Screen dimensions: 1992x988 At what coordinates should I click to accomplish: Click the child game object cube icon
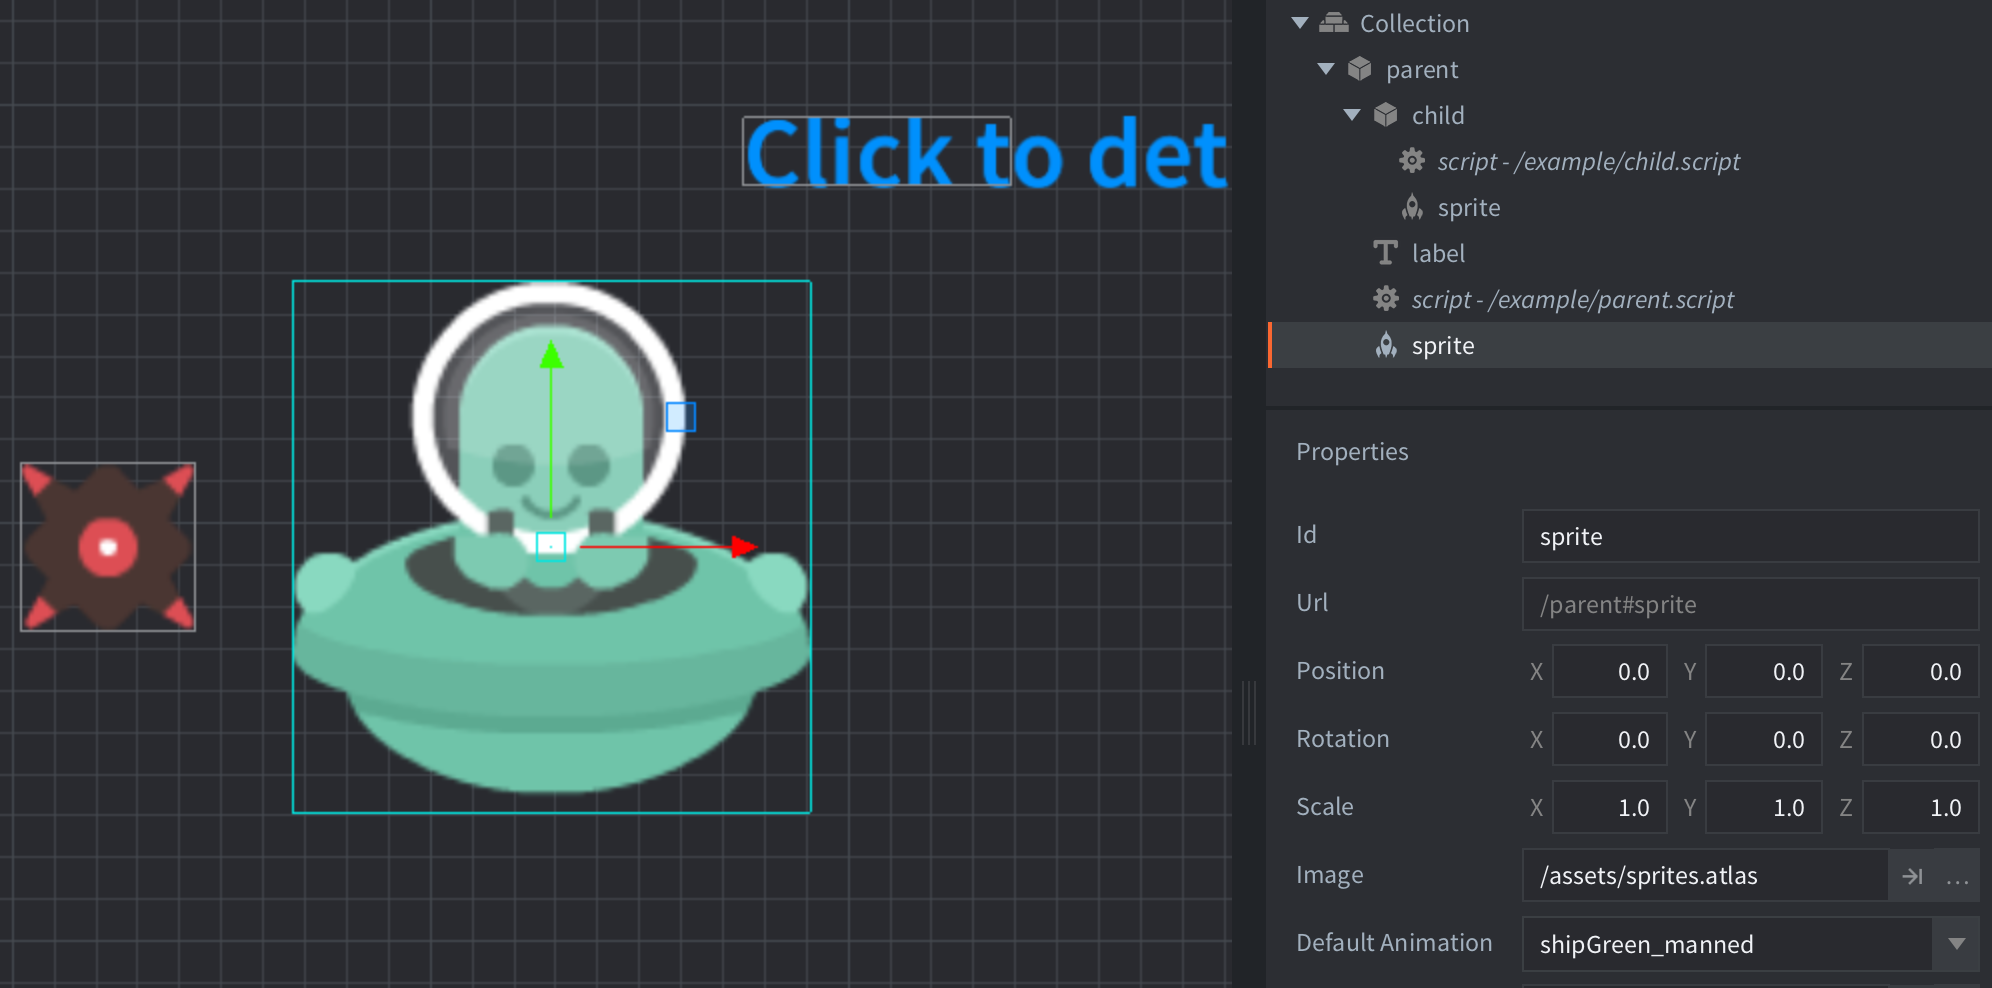pyautogui.click(x=1385, y=115)
